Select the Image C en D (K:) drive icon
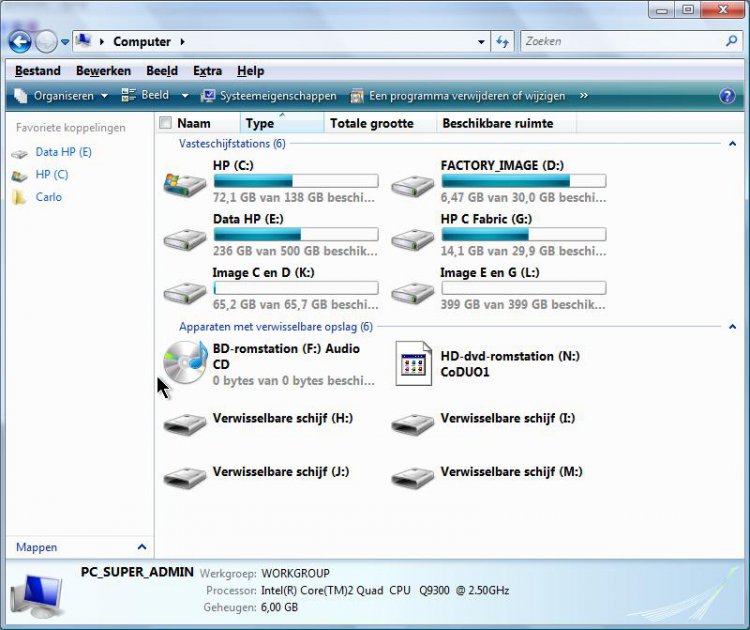 (x=185, y=293)
